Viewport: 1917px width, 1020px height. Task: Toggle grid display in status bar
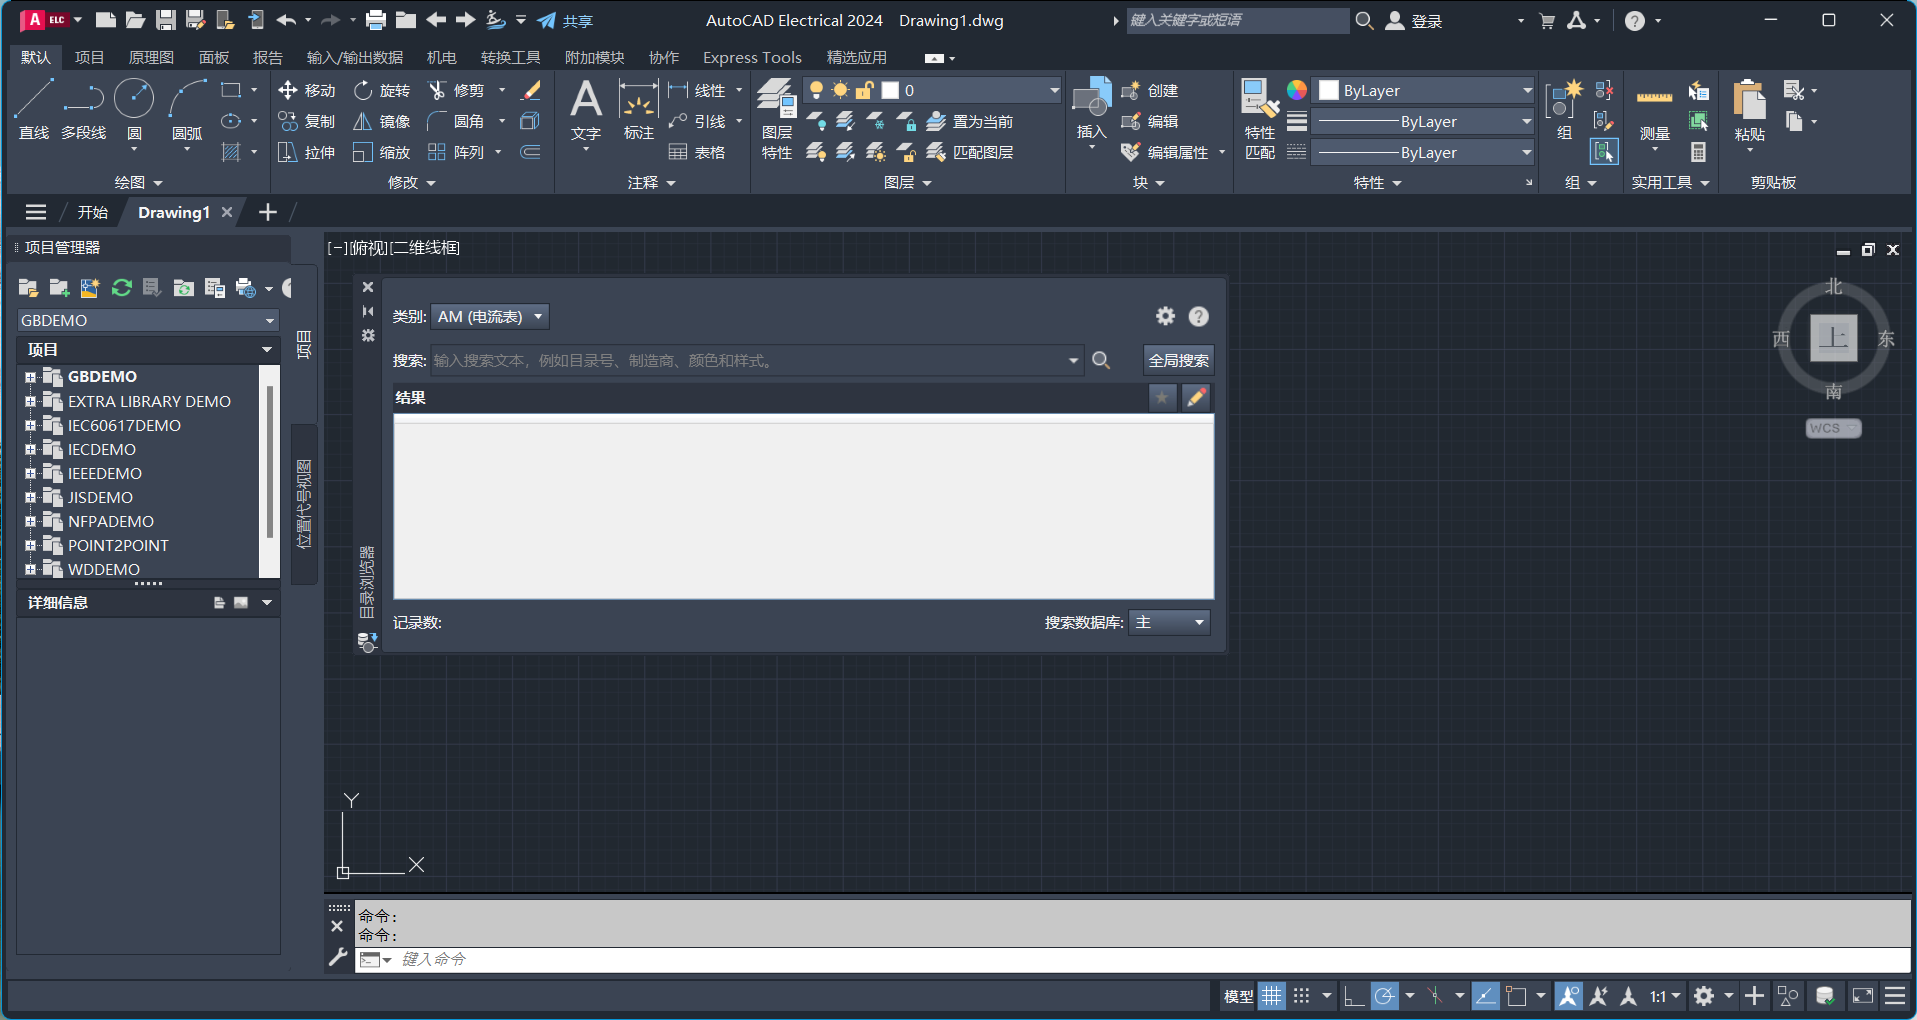click(1271, 996)
